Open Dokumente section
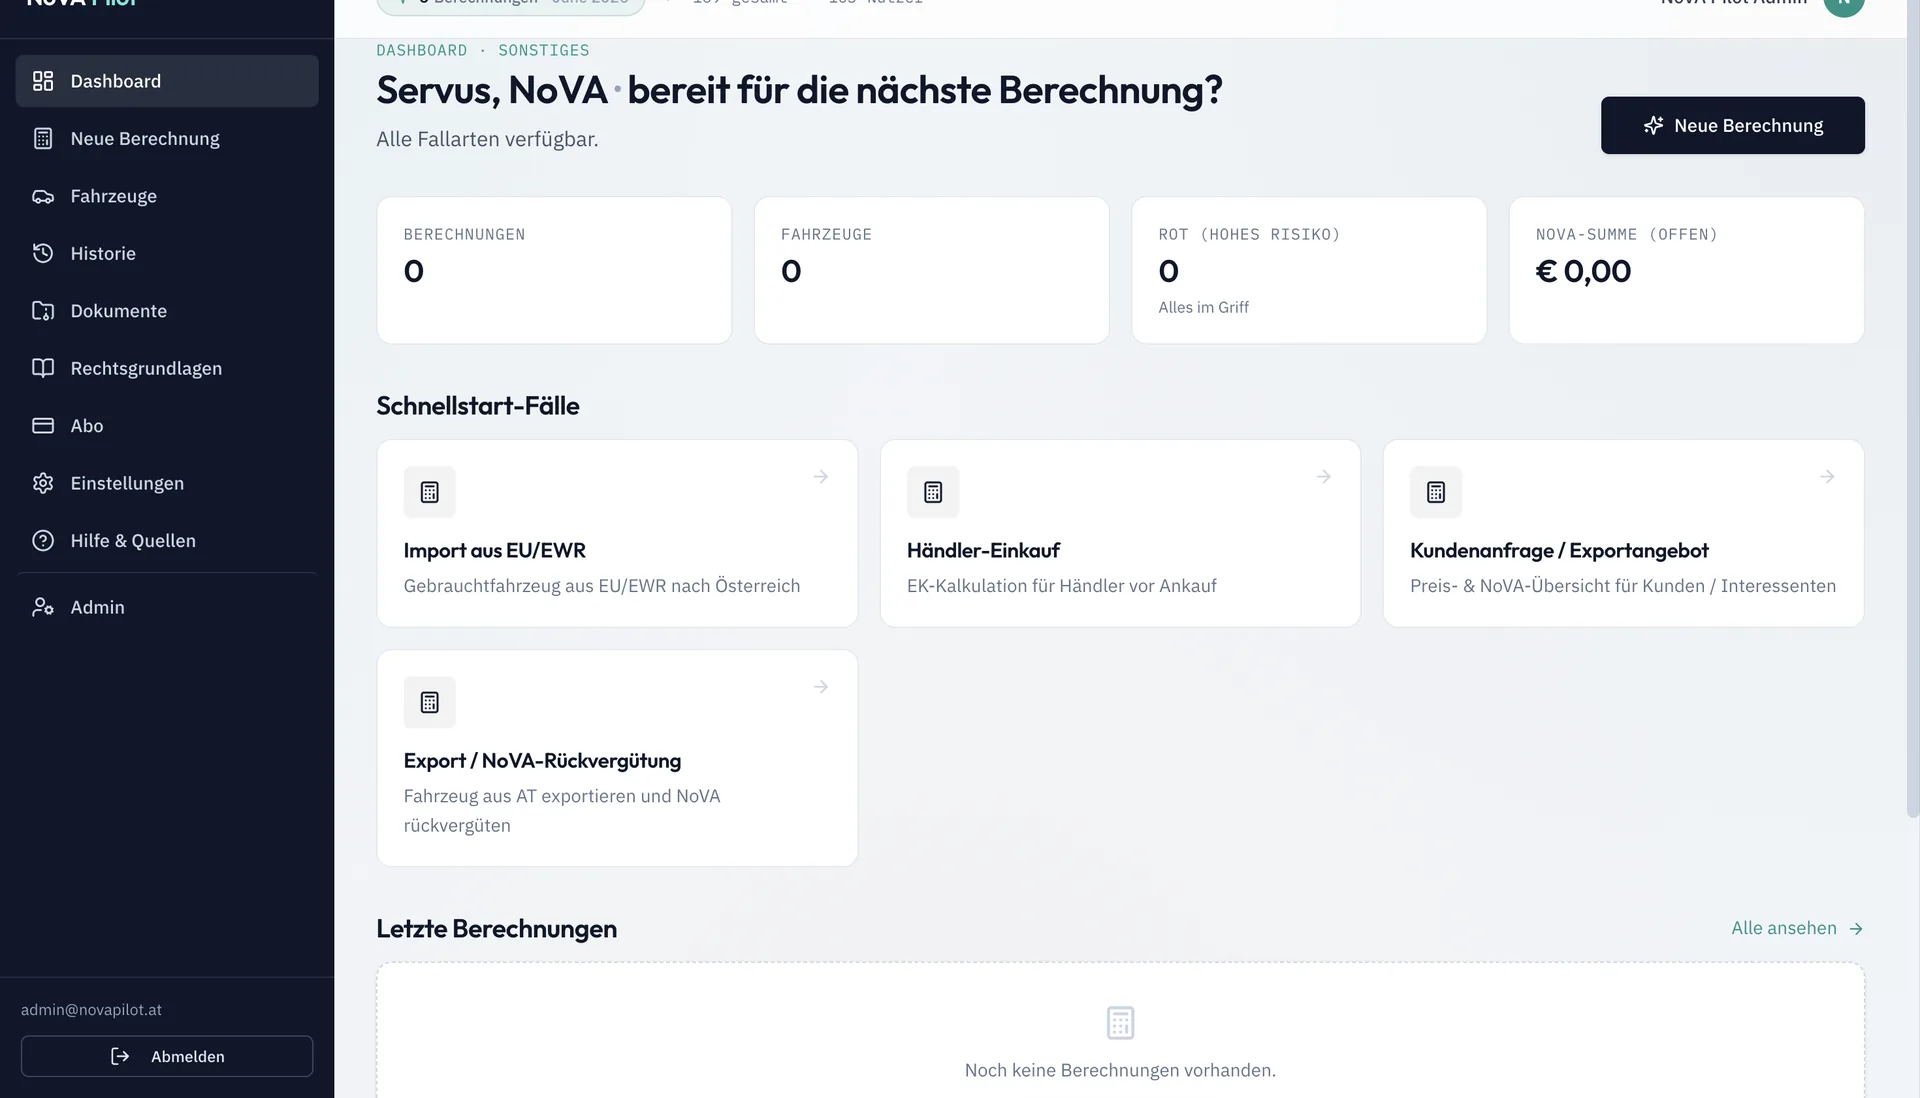Screen dimensions: 1920x1098 click(x=167, y=311)
